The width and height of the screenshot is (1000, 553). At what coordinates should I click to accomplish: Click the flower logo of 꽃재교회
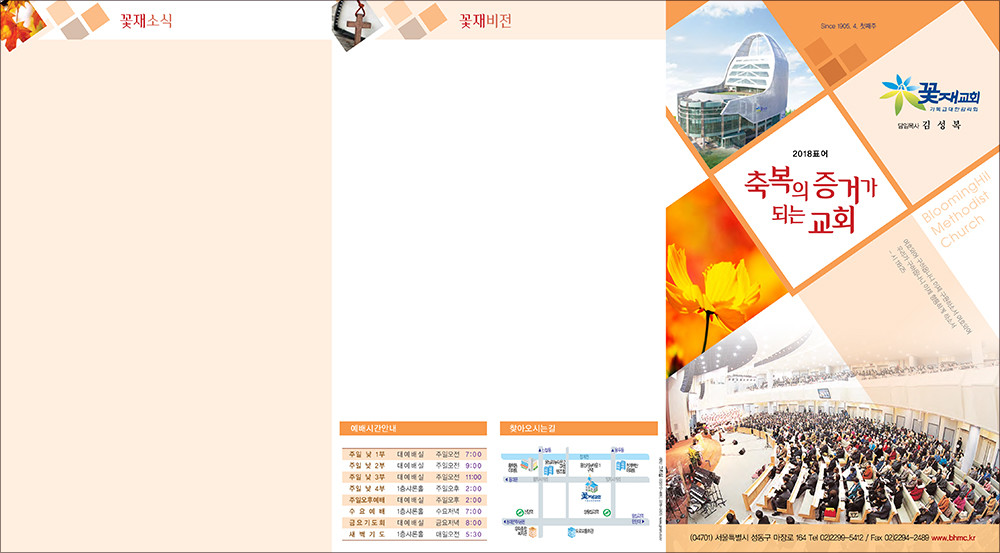(x=897, y=93)
